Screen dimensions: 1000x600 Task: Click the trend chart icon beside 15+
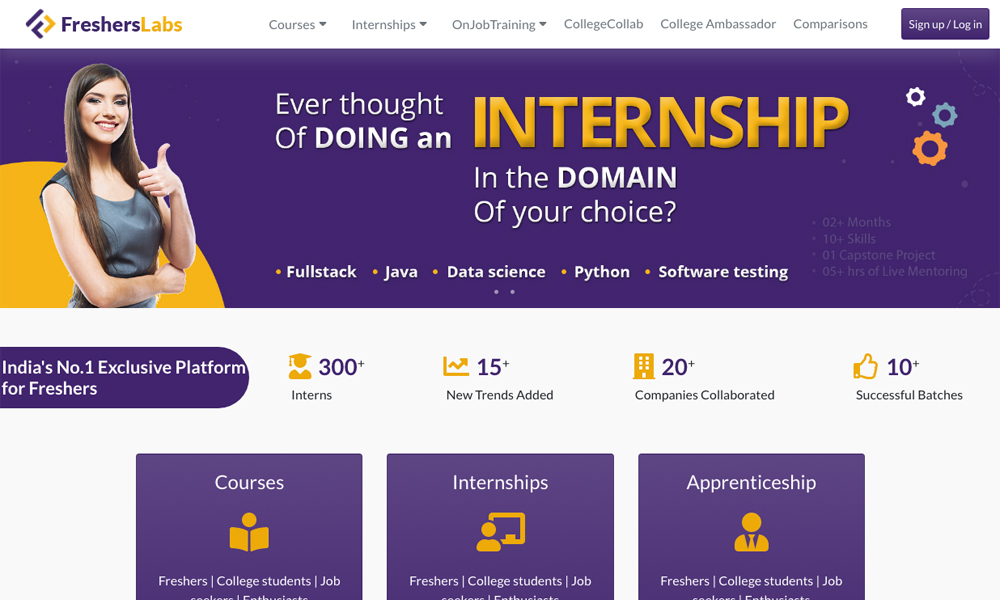tap(456, 367)
